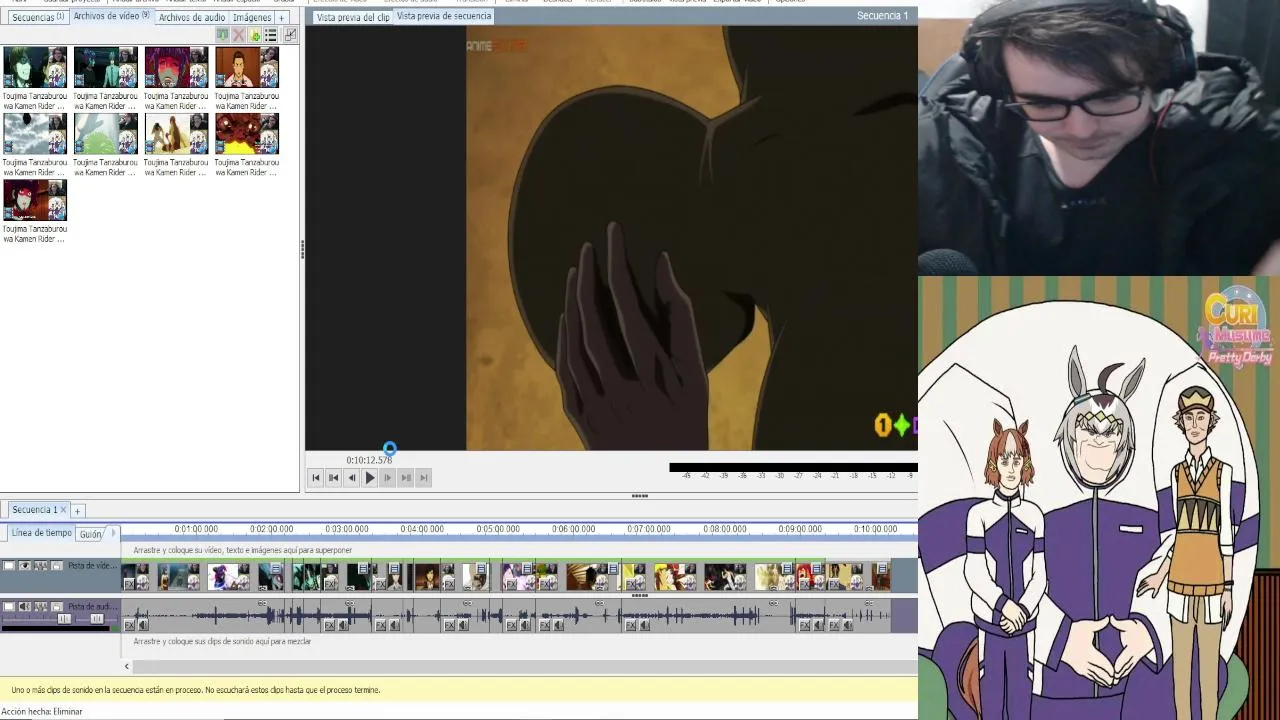Viewport: 1280px width, 720px height.
Task: Click the 0:02:00.000 mark on the timeline ruler
Action: coord(271,528)
